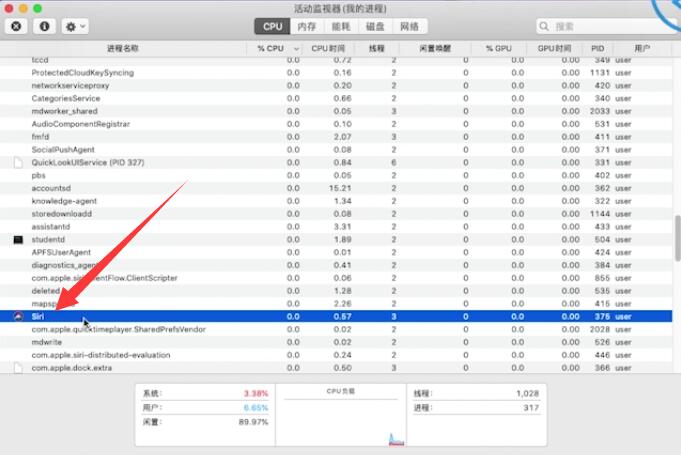
Task: Open the gear action menu dropdown
Action: tap(75, 26)
